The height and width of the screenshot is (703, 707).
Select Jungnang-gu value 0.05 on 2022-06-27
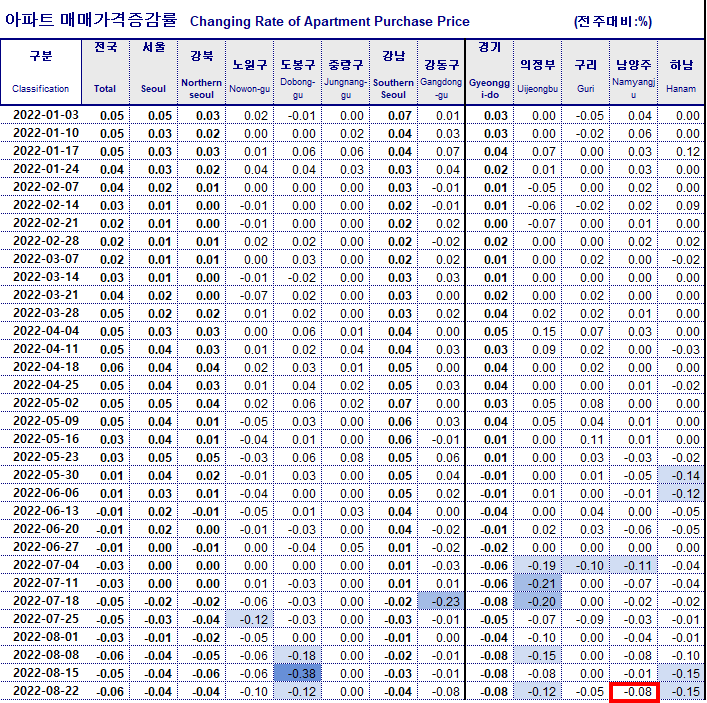click(345, 547)
